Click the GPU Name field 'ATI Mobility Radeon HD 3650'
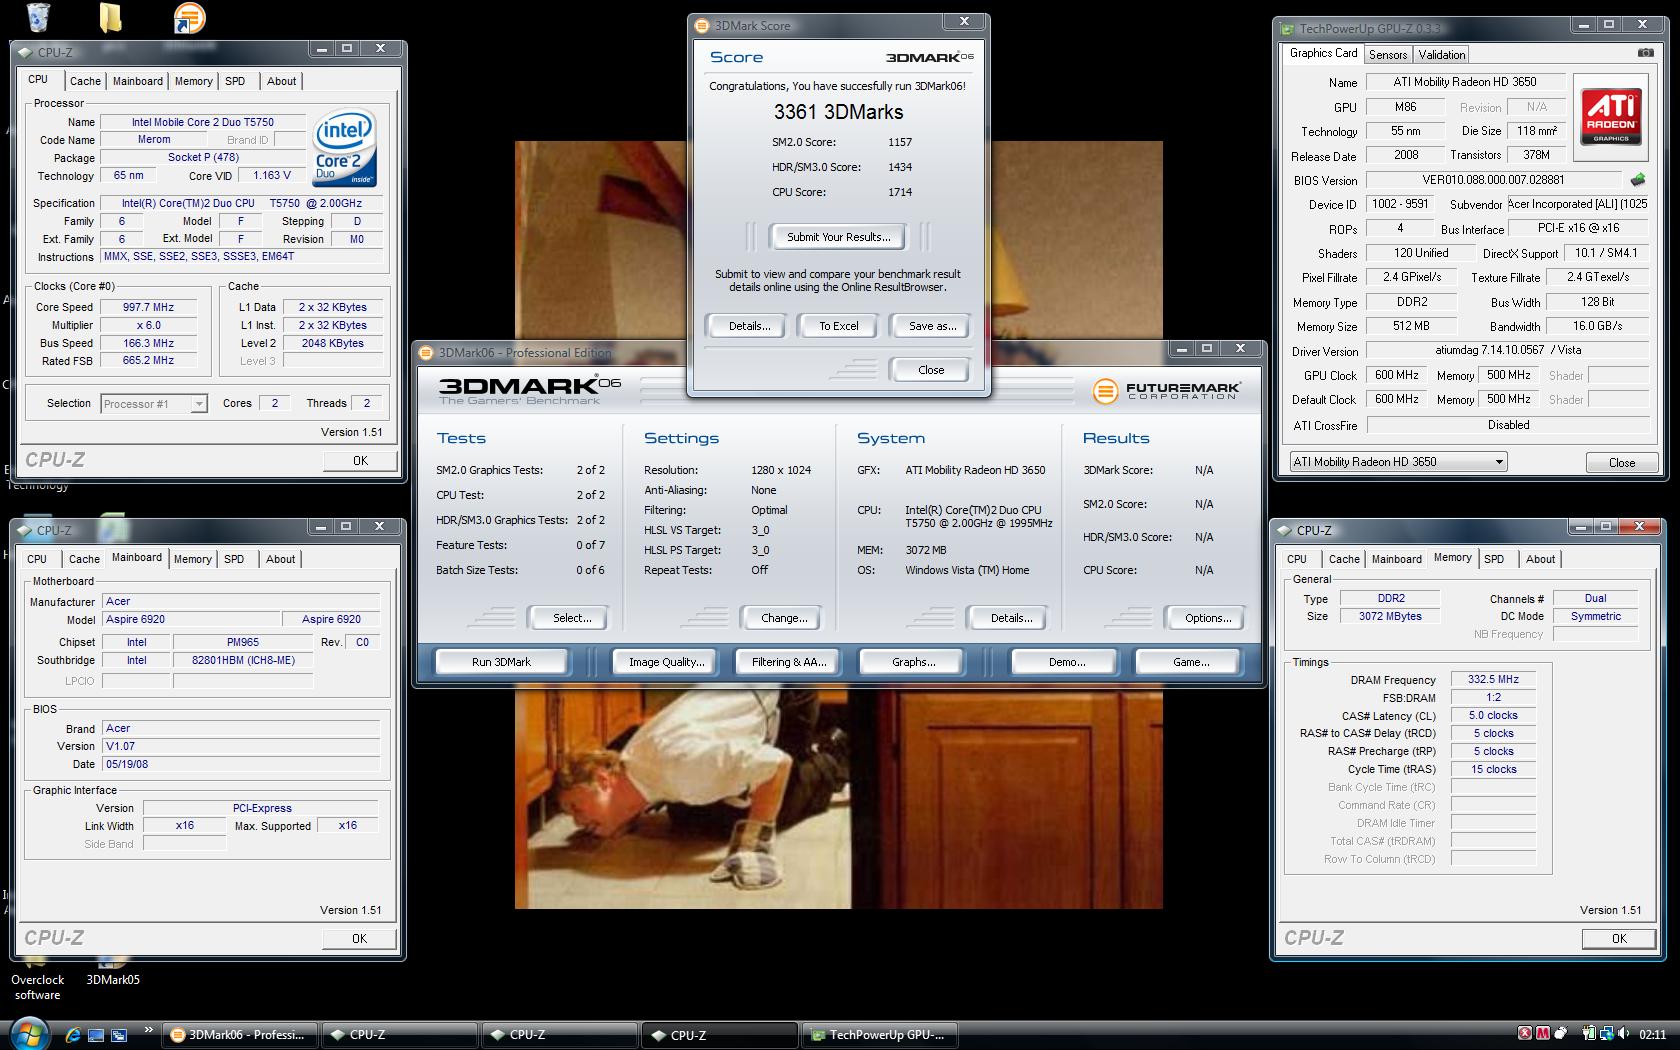1680x1050 pixels. click(1464, 82)
